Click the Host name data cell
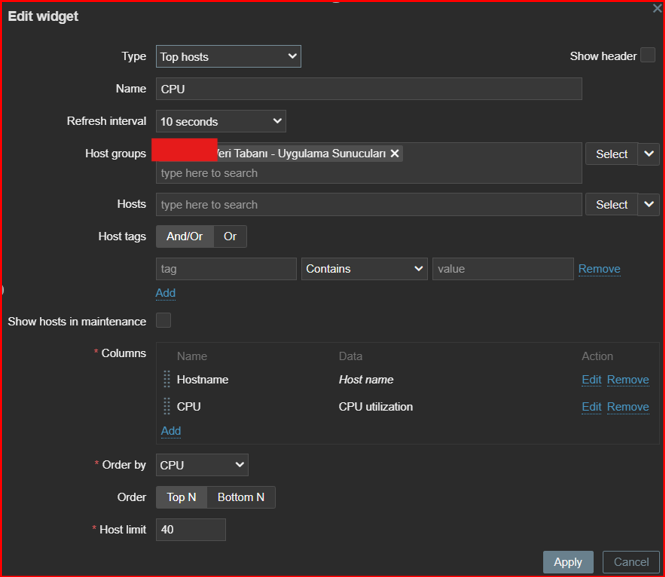Image resolution: width=665 pixels, height=577 pixels. [366, 379]
